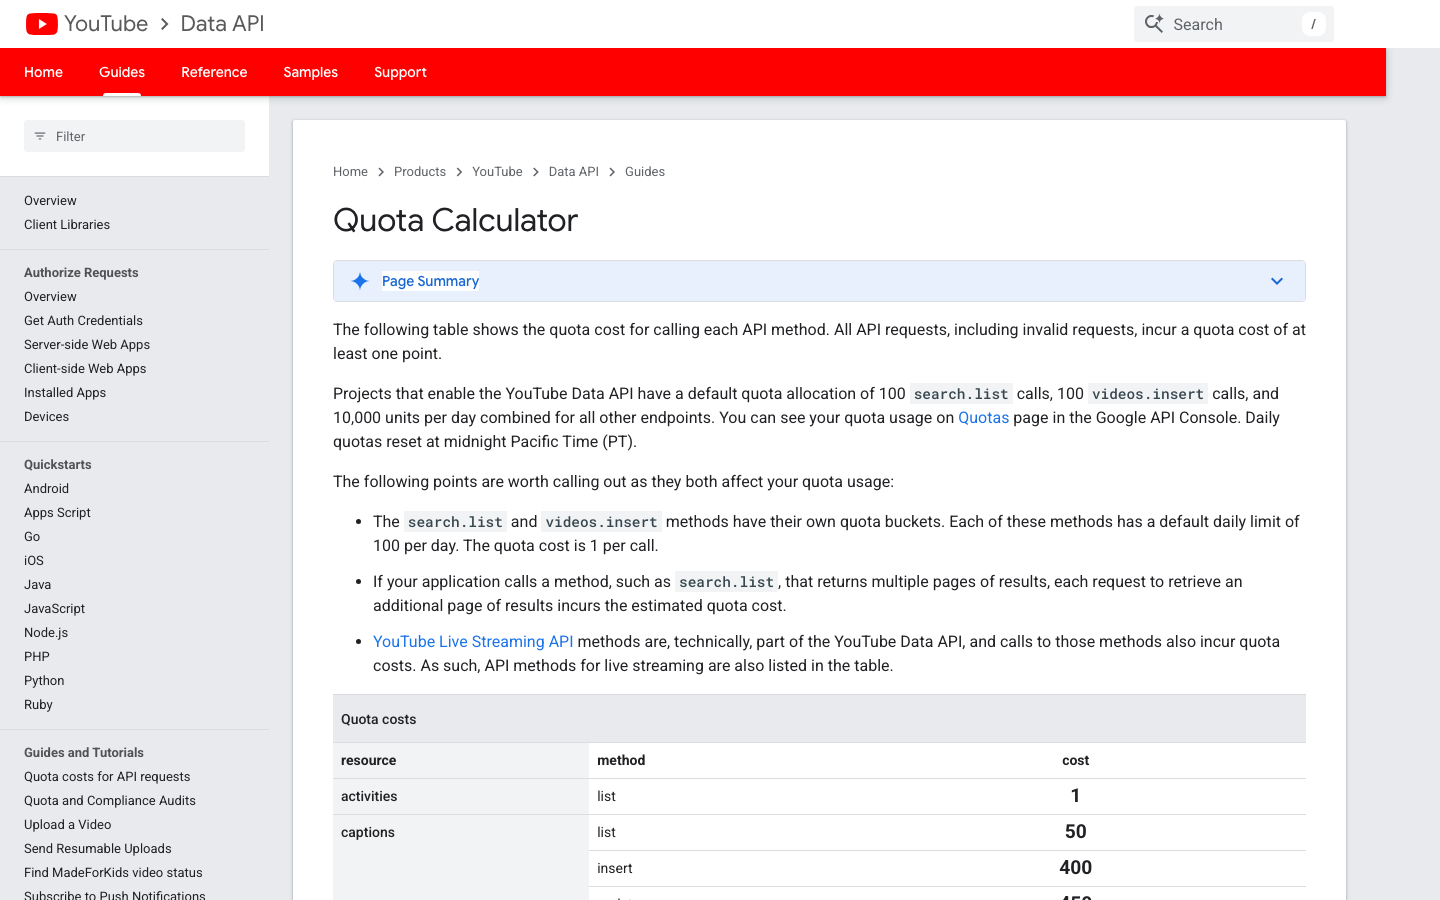Click the Data API breadcrumb link
Viewport: 1440px width, 900px height.
pyautogui.click(x=573, y=172)
